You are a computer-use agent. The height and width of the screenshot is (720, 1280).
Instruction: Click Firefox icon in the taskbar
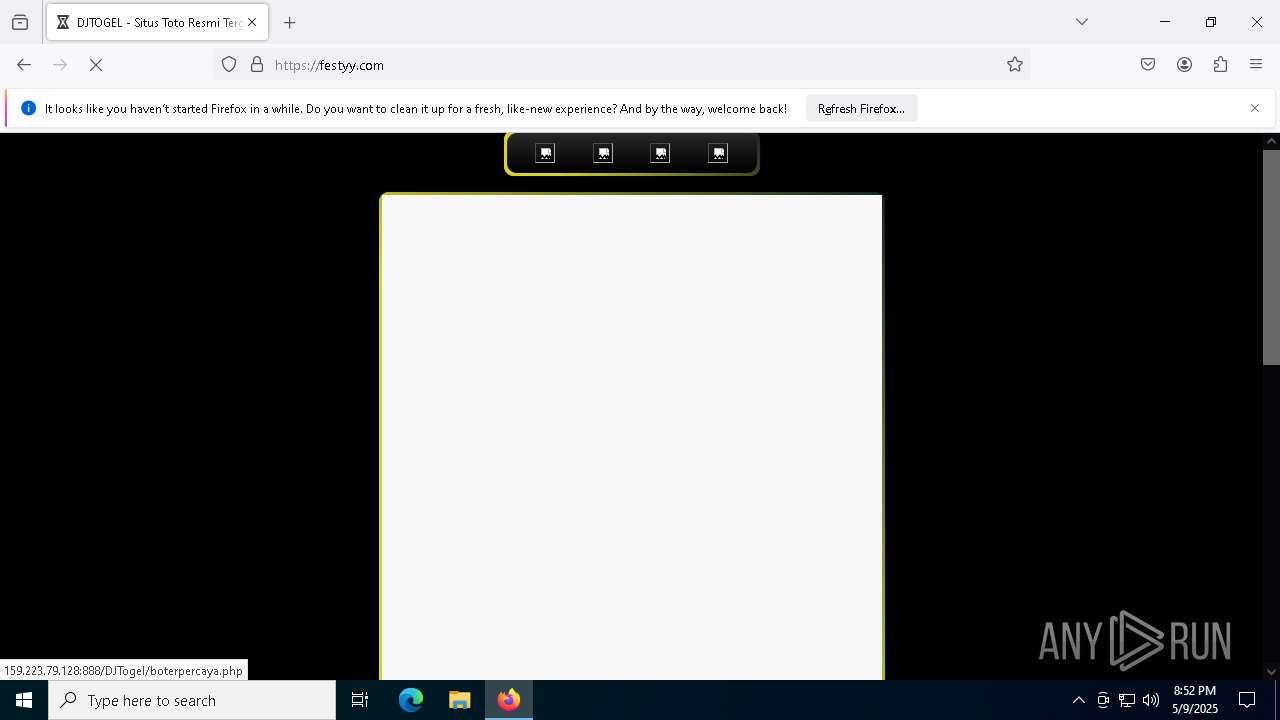pyautogui.click(x=509, y=700)
